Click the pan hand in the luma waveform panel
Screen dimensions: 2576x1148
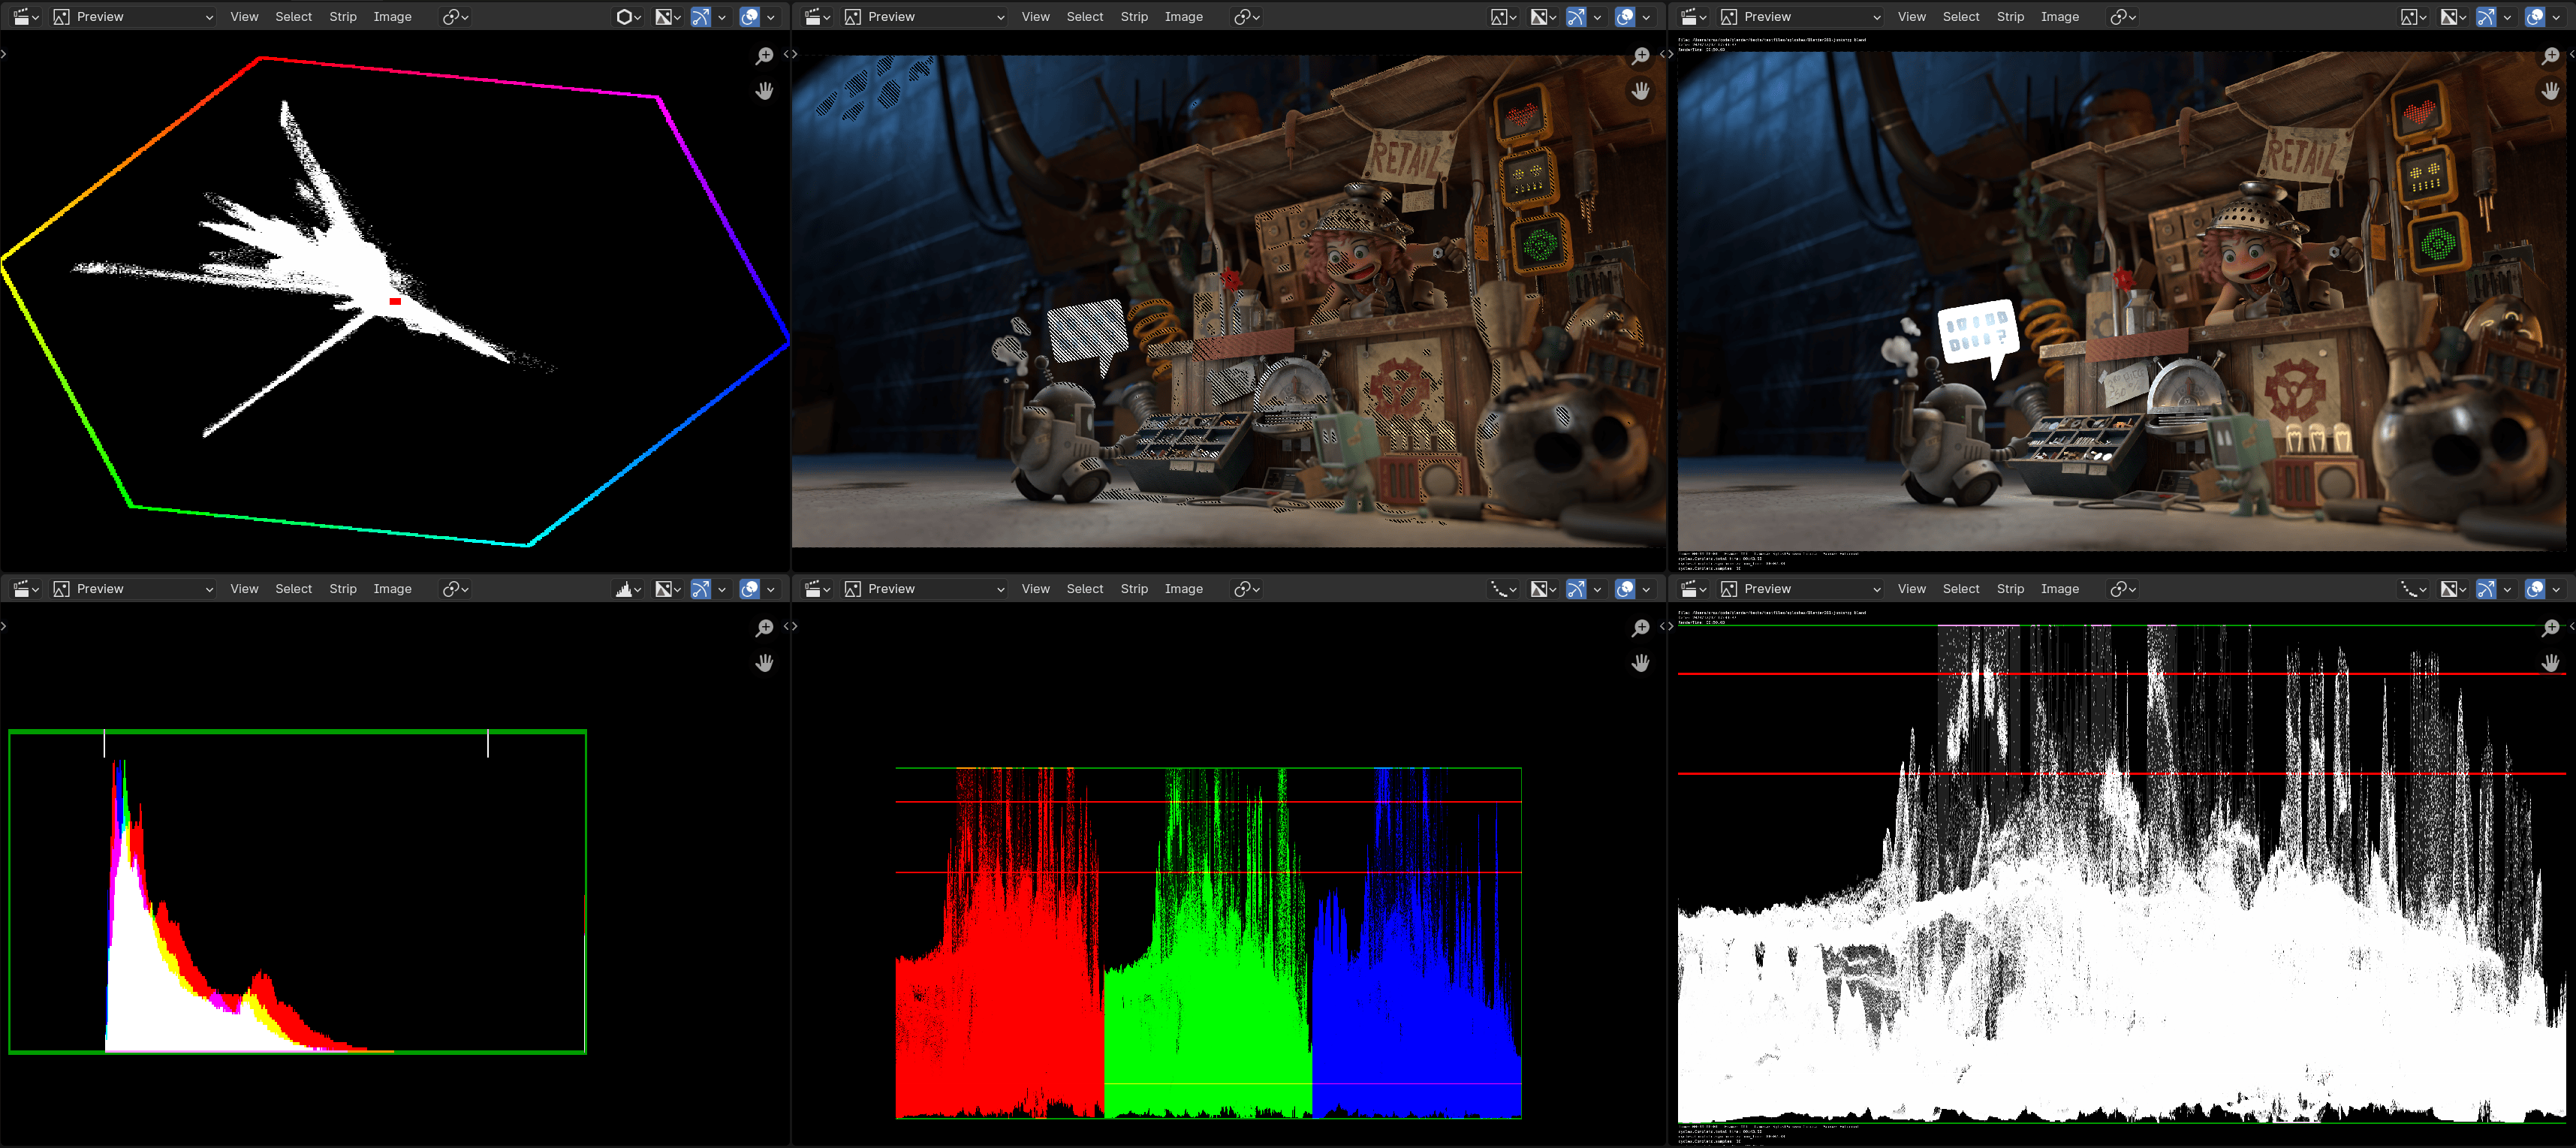point(2550,663)
